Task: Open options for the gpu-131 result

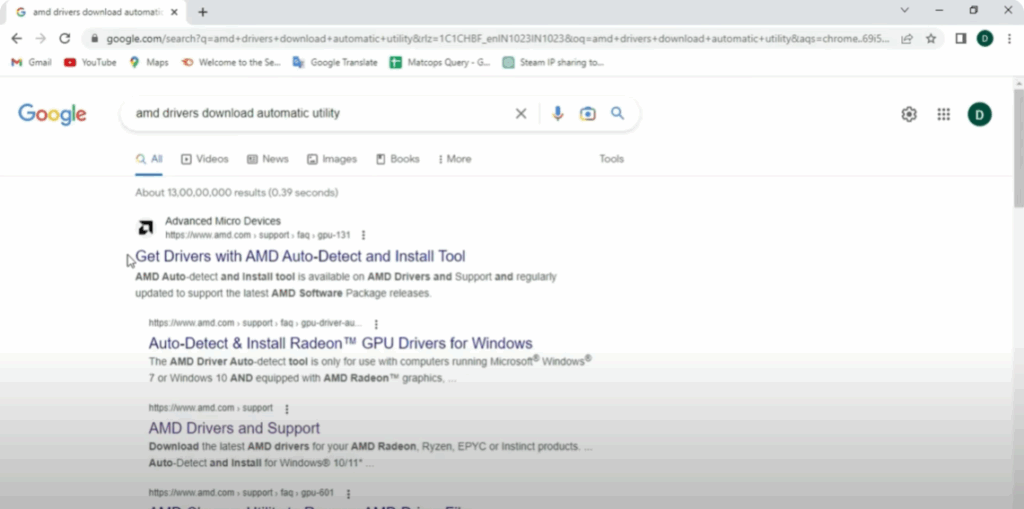Action: pos(364,235)
